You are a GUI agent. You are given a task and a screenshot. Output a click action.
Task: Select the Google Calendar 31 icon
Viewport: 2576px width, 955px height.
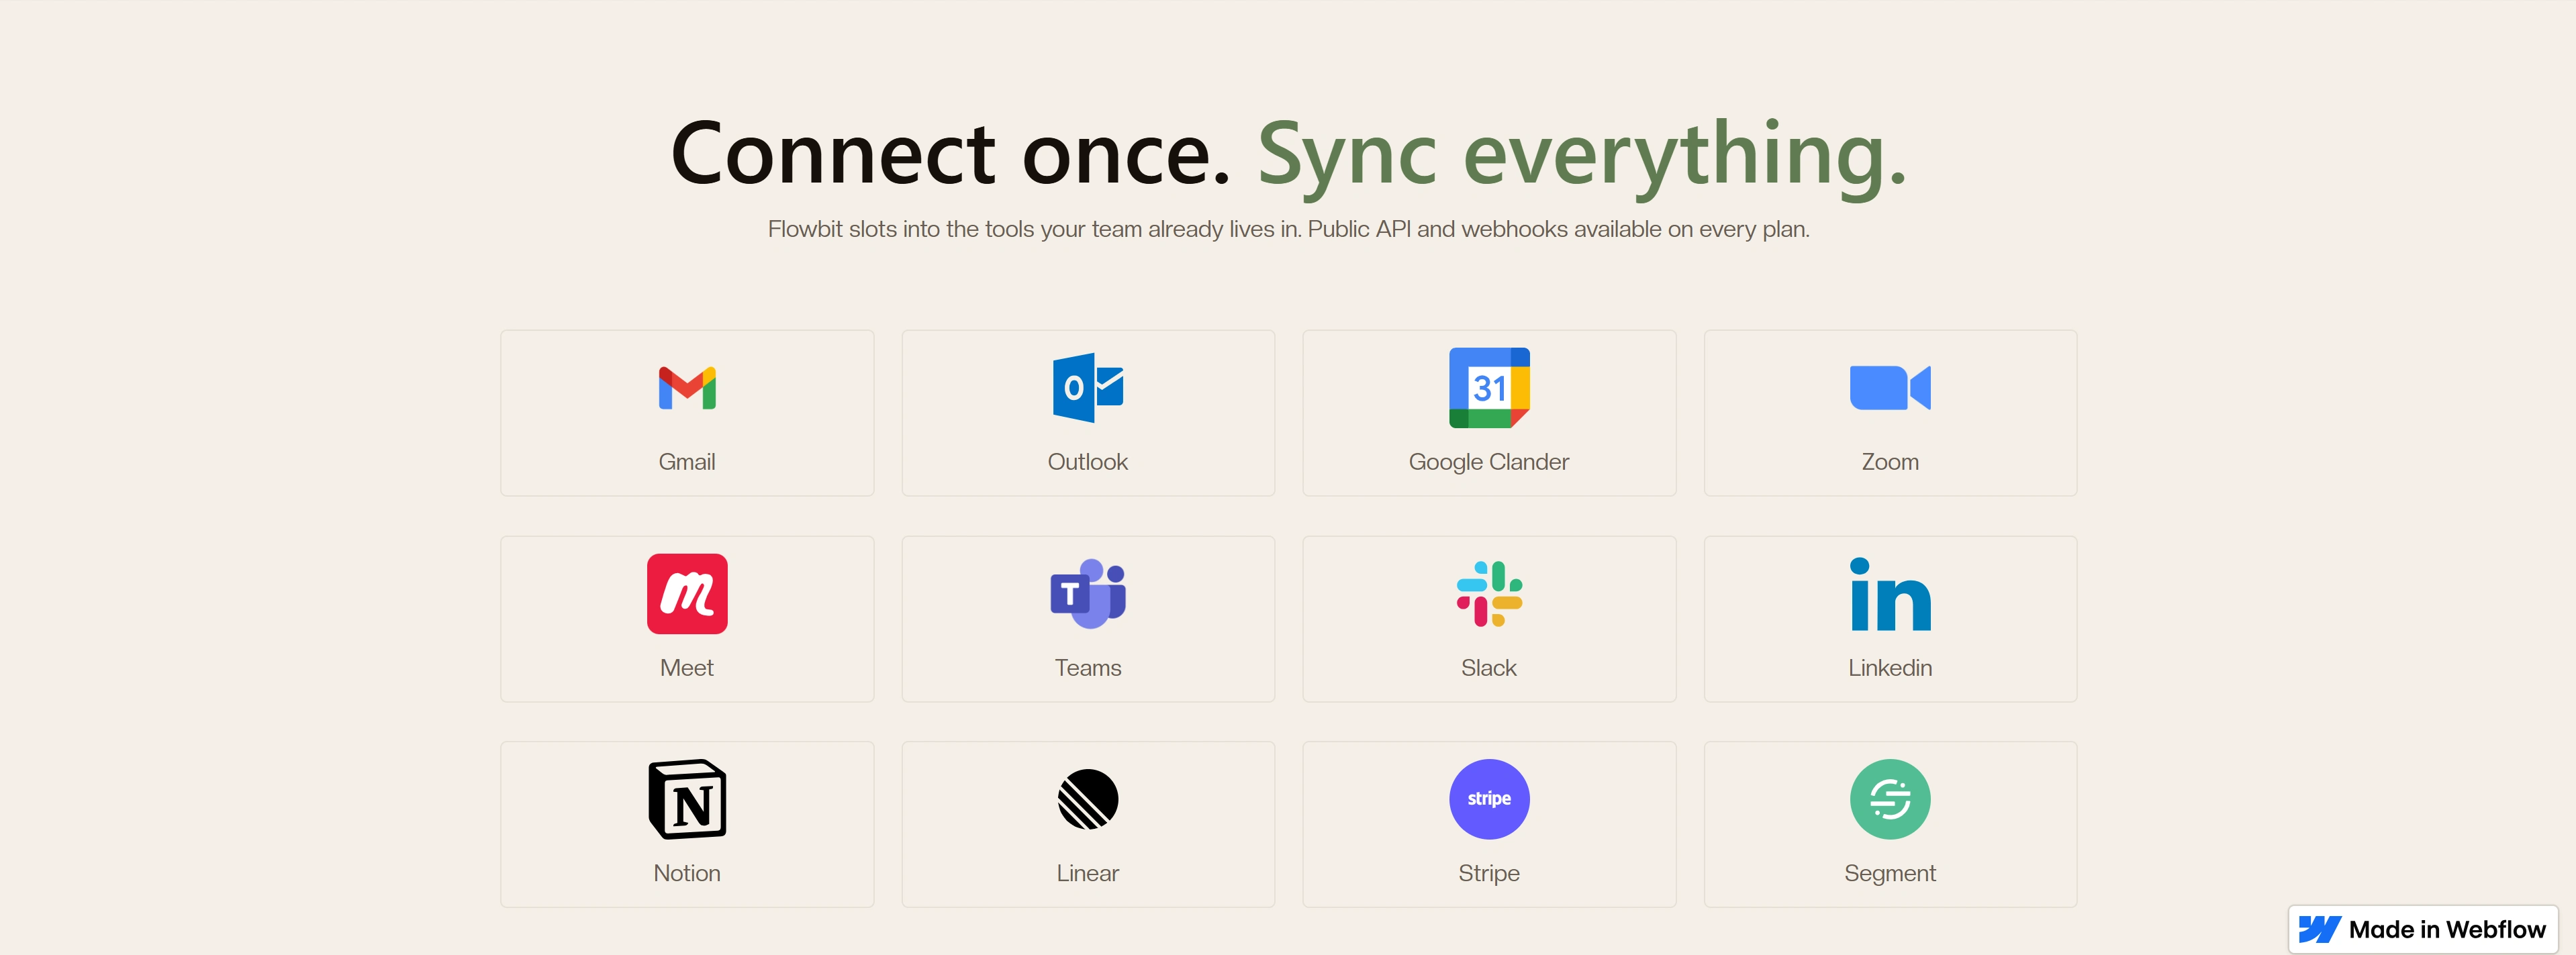point(1489,388)
